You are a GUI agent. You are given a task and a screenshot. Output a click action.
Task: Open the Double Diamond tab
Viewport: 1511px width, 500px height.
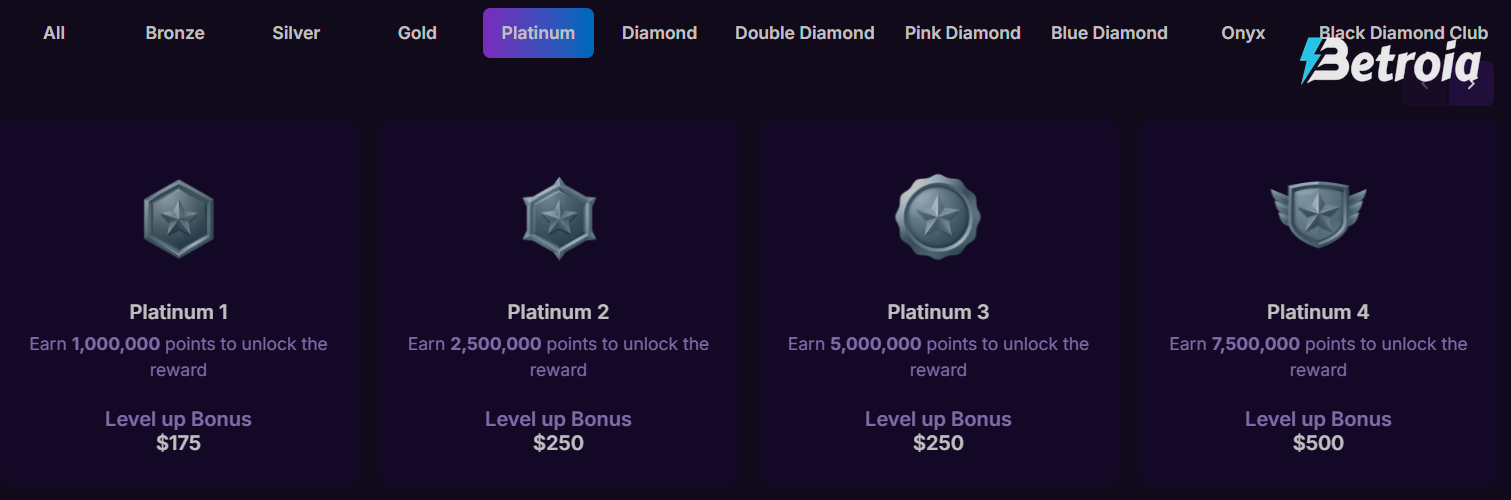click(x=805, y=33)
